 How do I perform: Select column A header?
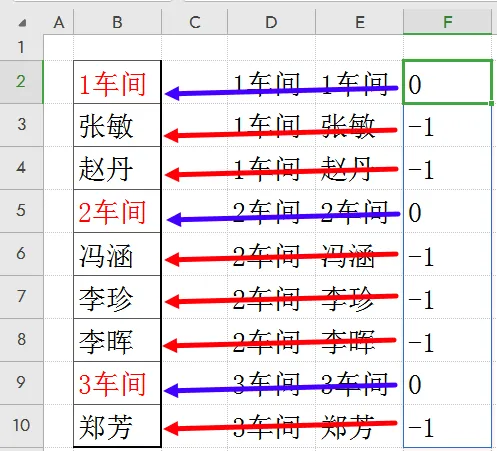[x=59, y=22]
